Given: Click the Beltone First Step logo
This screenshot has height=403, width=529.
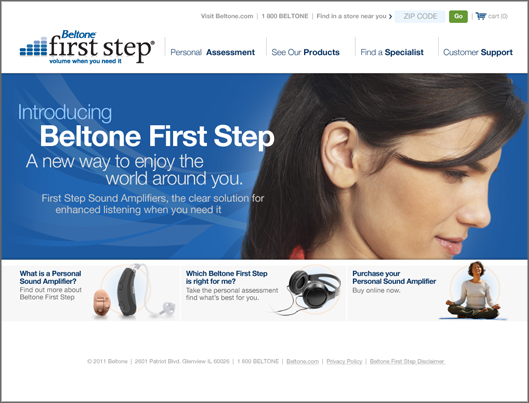Looking at the screenshot, I should pyautogui.click(x=87, y=47).
